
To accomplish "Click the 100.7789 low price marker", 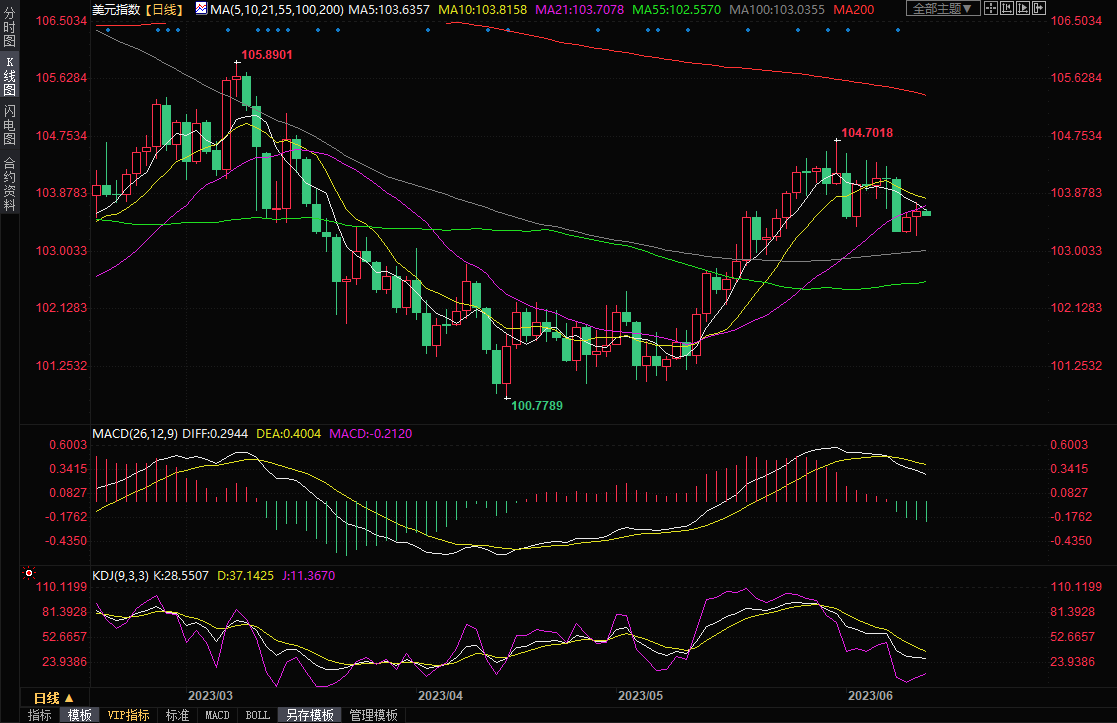I will (x=536, y=405).
